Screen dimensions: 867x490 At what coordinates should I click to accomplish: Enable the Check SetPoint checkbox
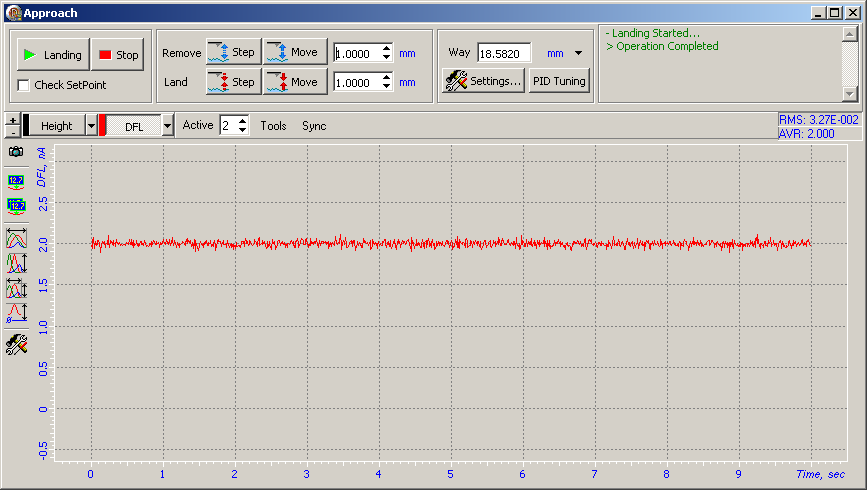23,85
